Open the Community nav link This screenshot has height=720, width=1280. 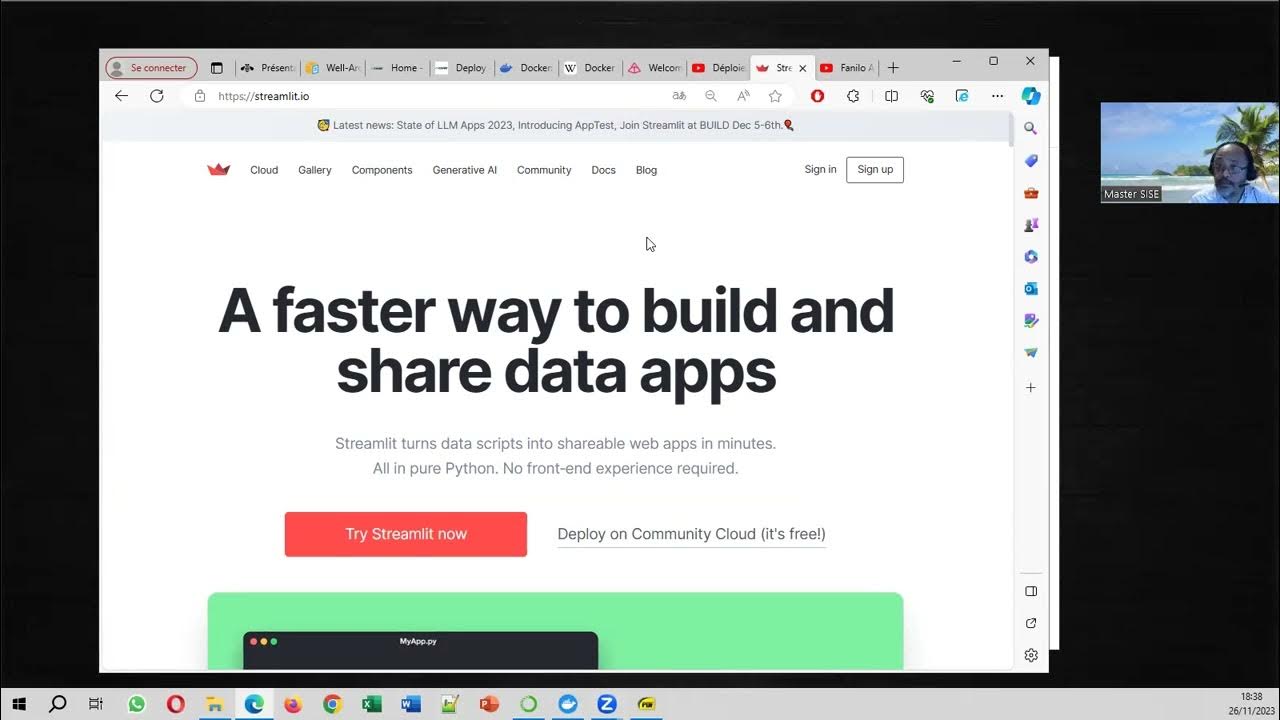(544, 170)
